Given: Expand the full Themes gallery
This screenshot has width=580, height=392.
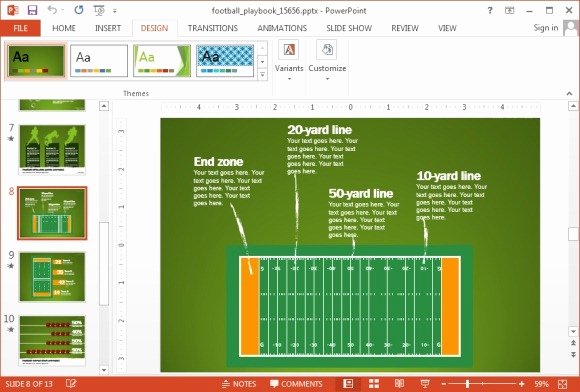Looking at the screenshot, I should coord(262,75).
